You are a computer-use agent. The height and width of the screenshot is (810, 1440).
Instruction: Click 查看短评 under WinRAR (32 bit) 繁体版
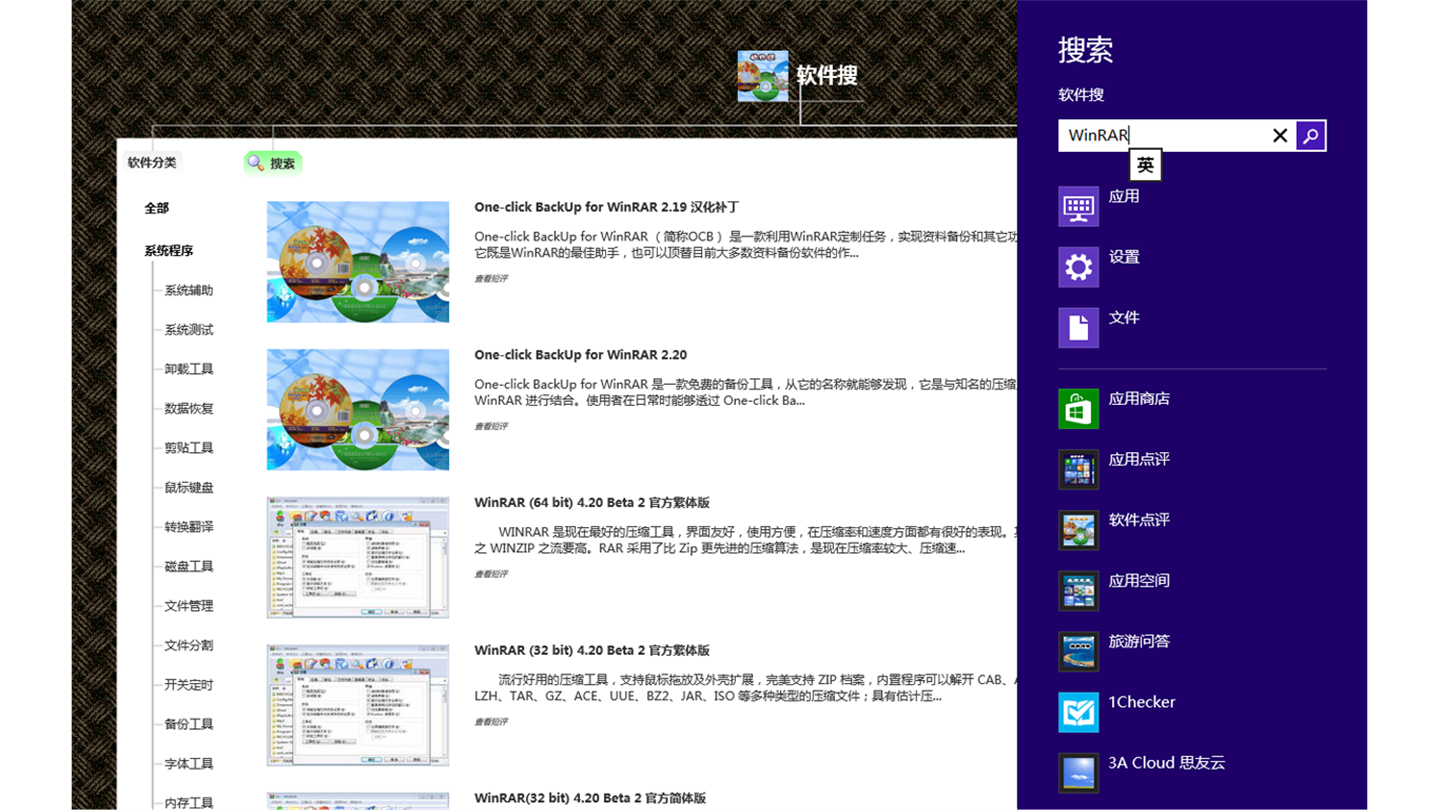click(491, 722)
